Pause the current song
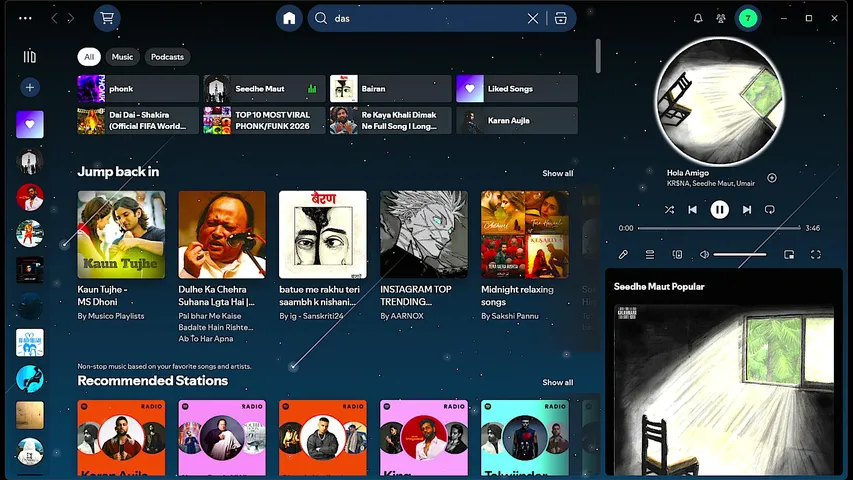 (x=719, y=210)
